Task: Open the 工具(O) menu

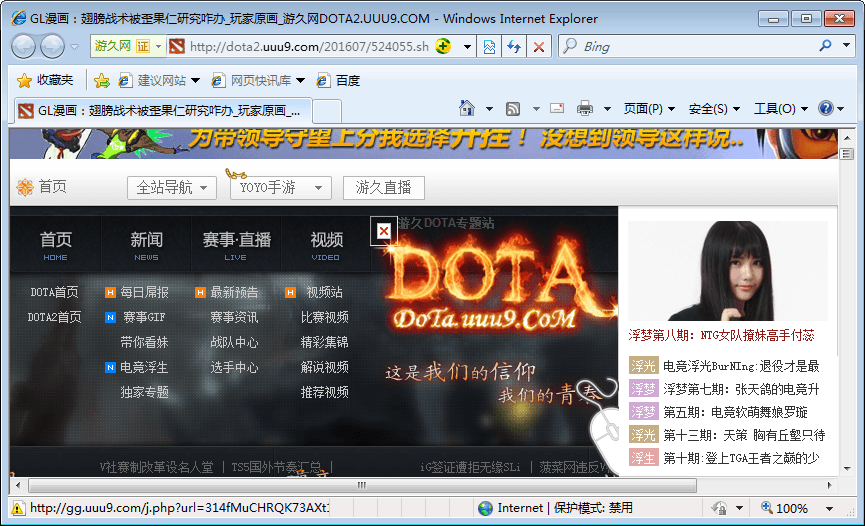Action: [x=781, y=109]
